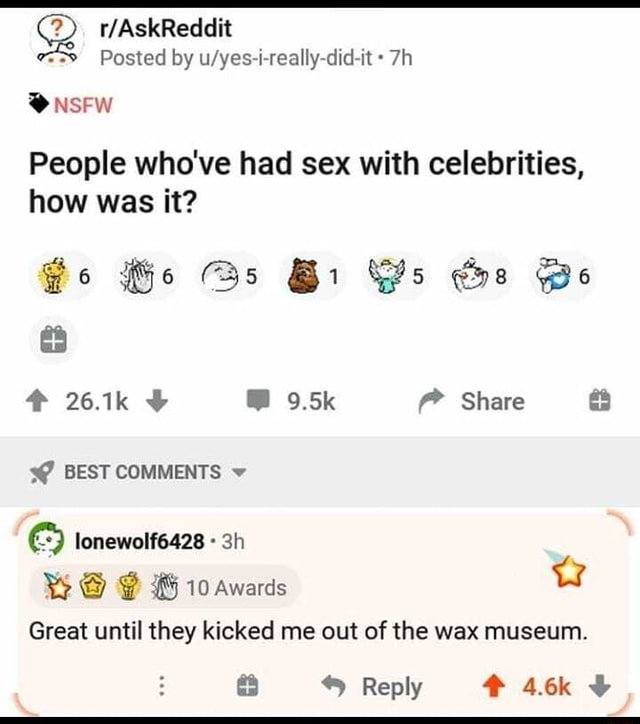640x724 pixels.
Task: Click the Share arrow icon
Action: point(430,401)
